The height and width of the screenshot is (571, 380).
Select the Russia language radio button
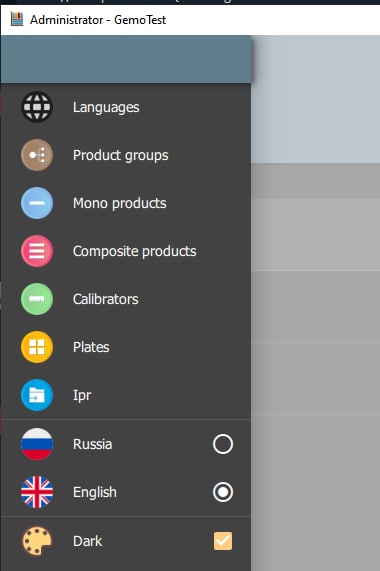click(x=223, y=444)
